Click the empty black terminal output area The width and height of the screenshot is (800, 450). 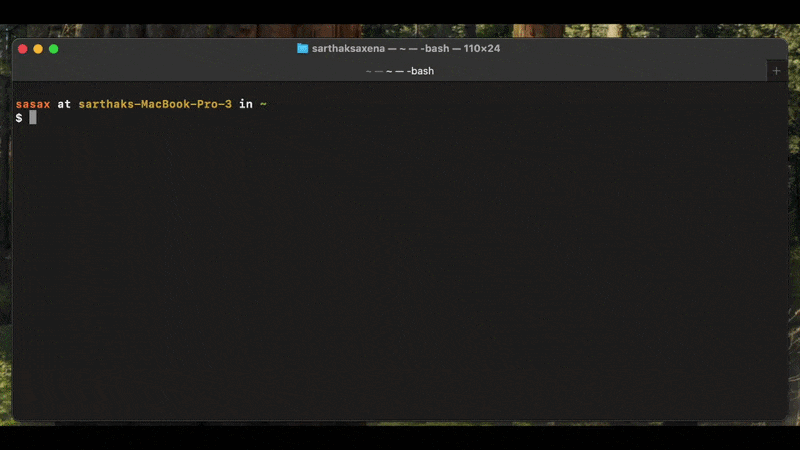[x=400, y=270]
